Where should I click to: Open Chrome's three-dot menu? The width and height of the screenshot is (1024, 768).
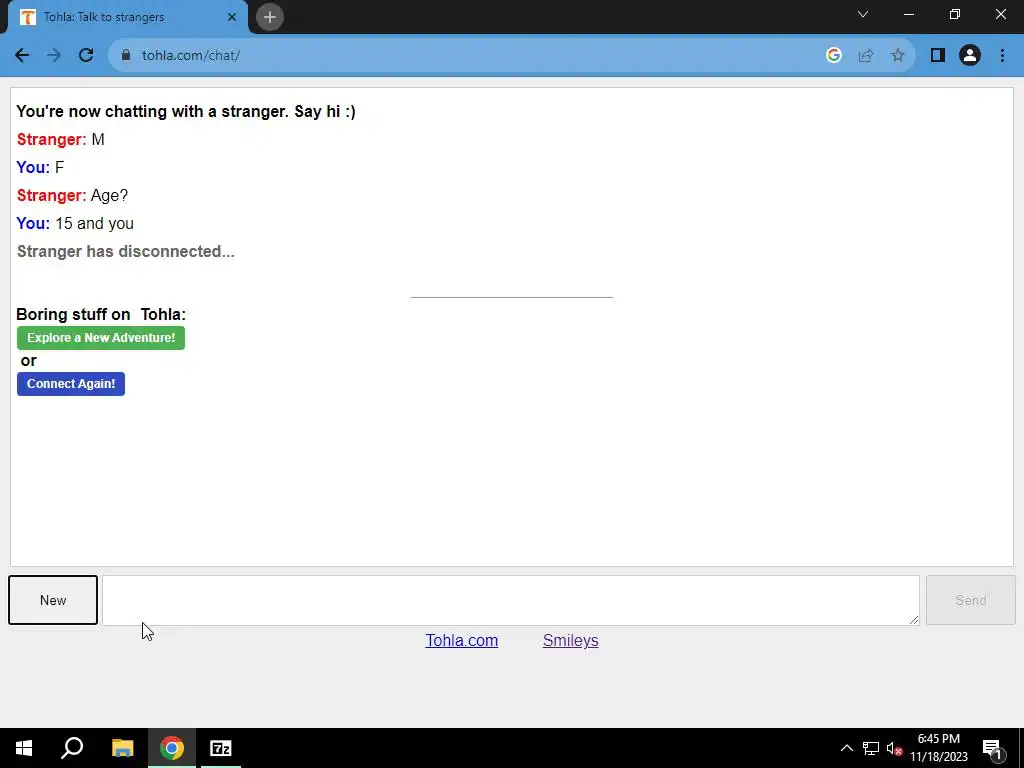(1002, 56)
